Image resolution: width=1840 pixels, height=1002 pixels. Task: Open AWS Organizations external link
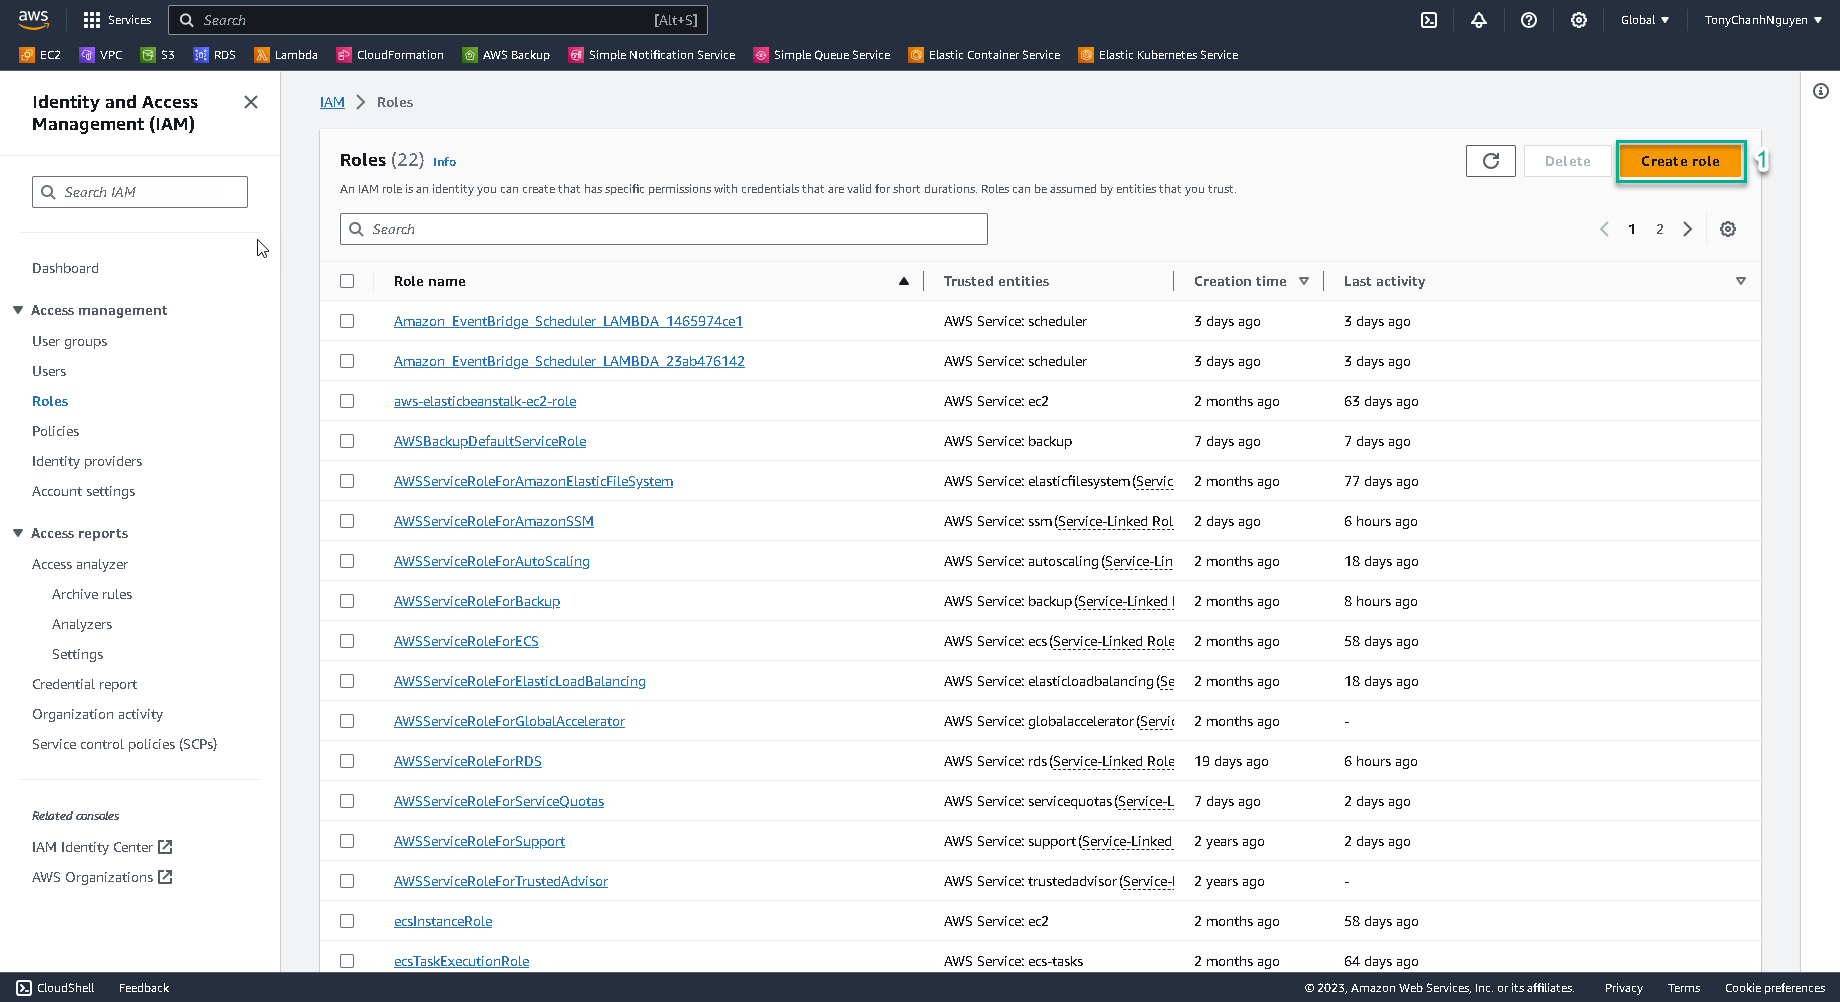[102, 877]
